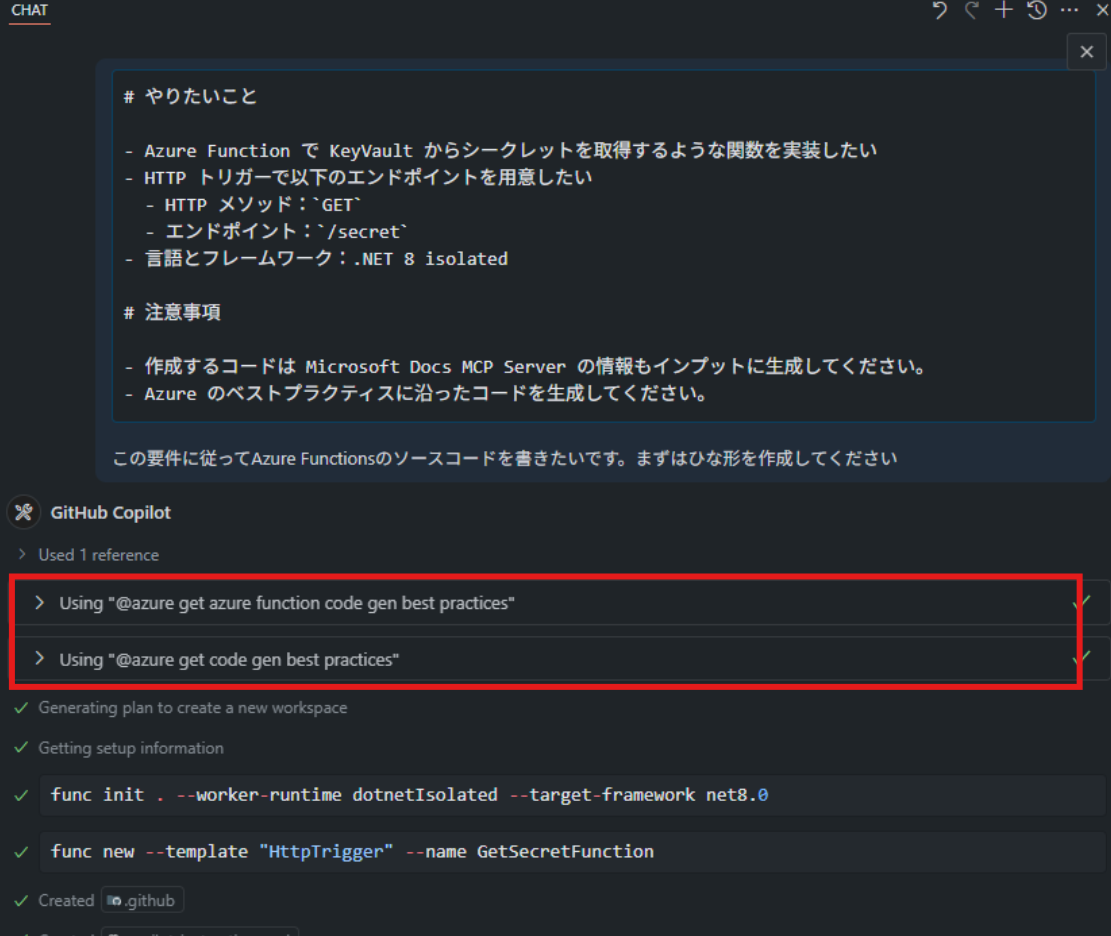This screenshot has width=1111, height=936.
Task: Dismiss the user request with X button
Action: pos(1086,52)
